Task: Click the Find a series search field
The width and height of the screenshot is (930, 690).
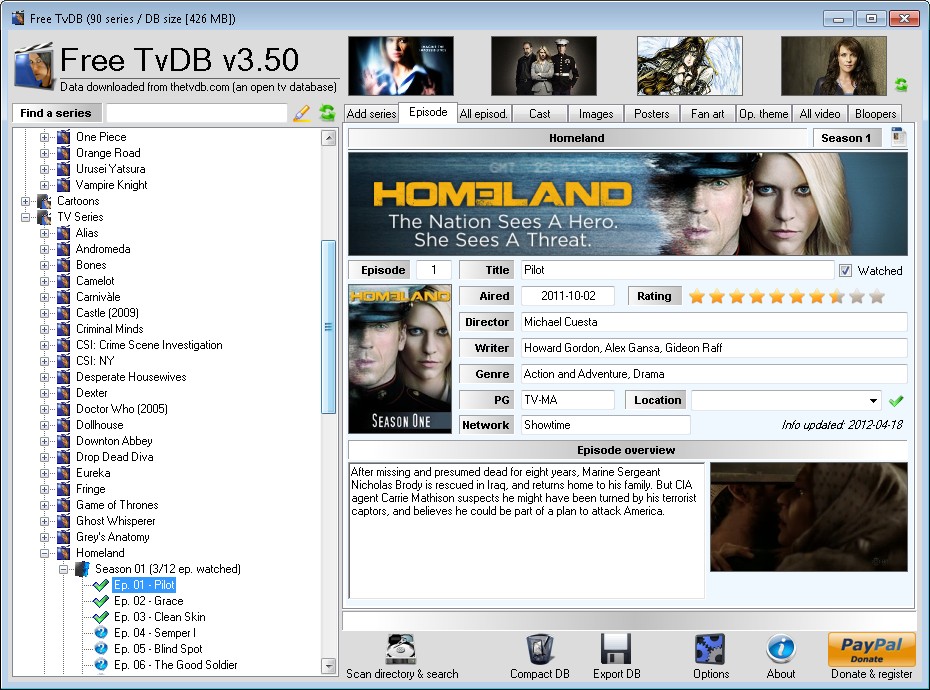Action: coord(196,113)
